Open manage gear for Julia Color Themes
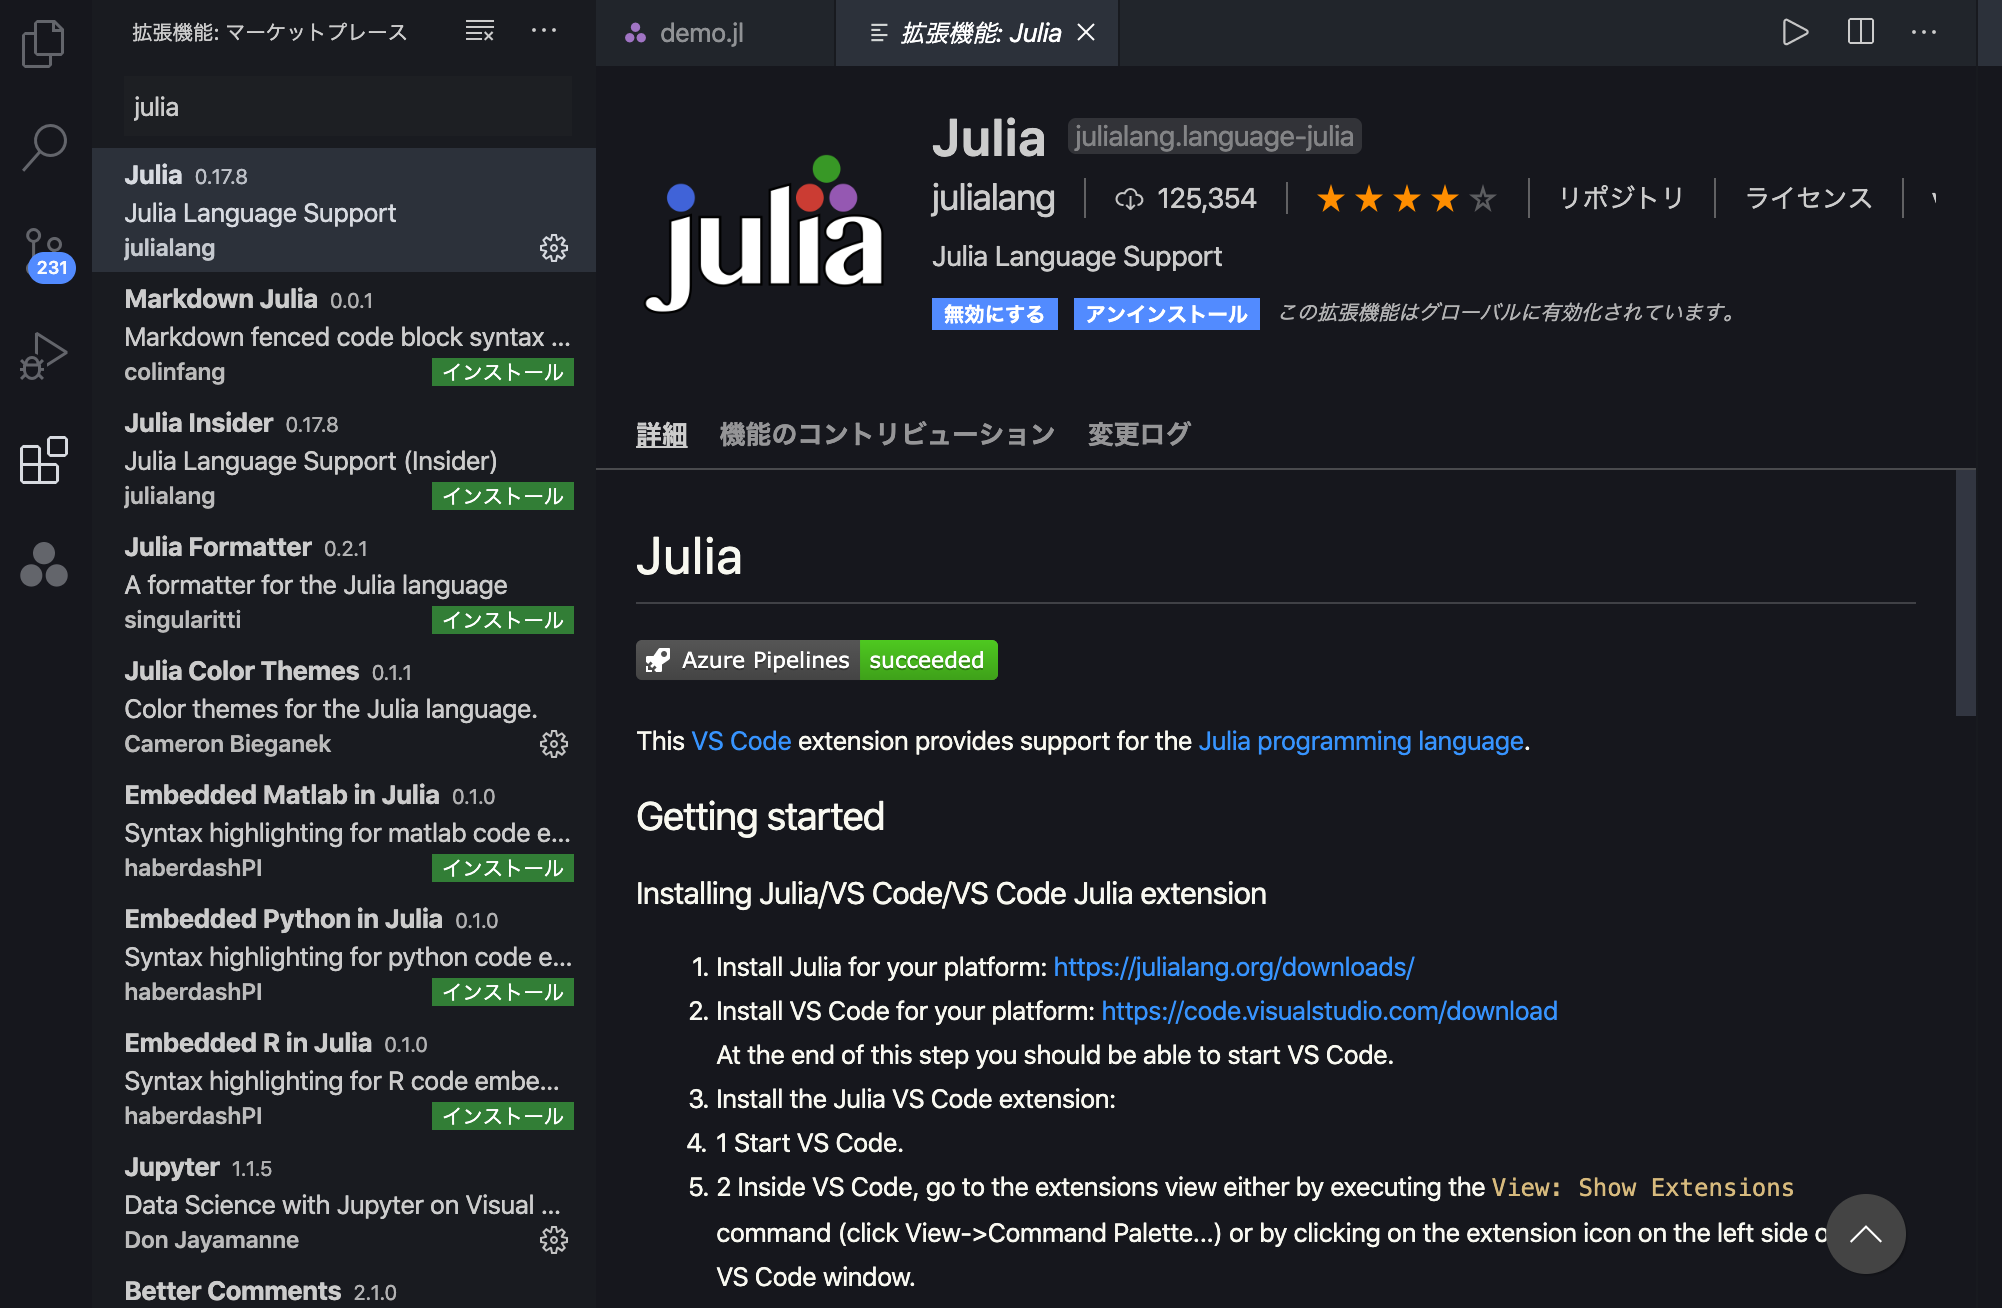The width and height of the screenshot is (2002, 1308). point(554,744)
